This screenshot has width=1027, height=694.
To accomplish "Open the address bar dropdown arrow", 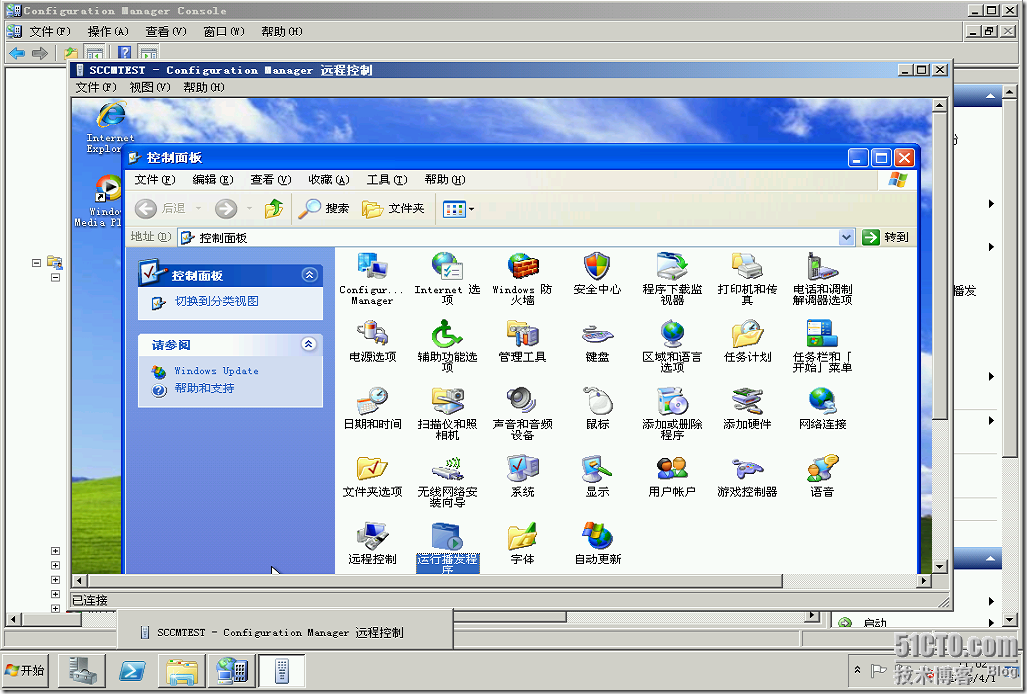I will (846, 237).
